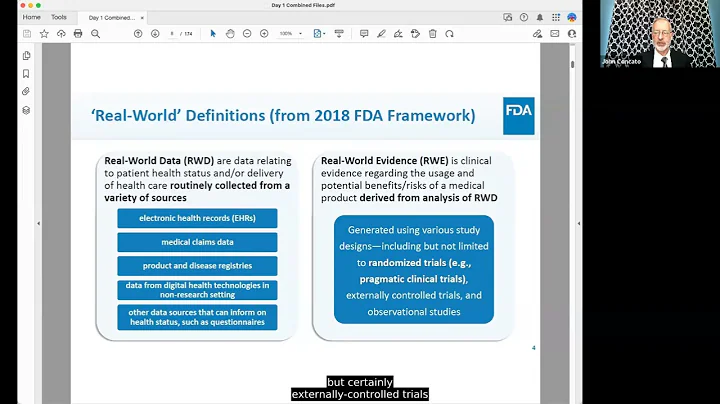Send file by email envelope icon

555,34
